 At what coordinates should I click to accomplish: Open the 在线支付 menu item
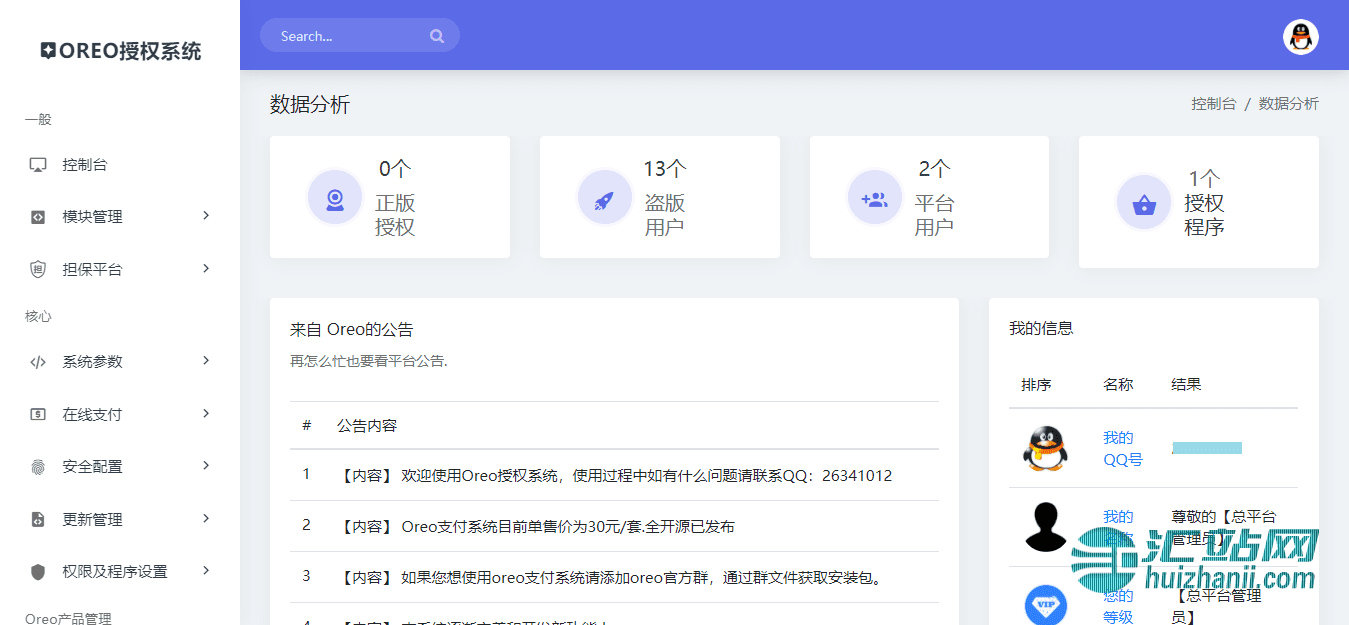(x=120, y=414)
